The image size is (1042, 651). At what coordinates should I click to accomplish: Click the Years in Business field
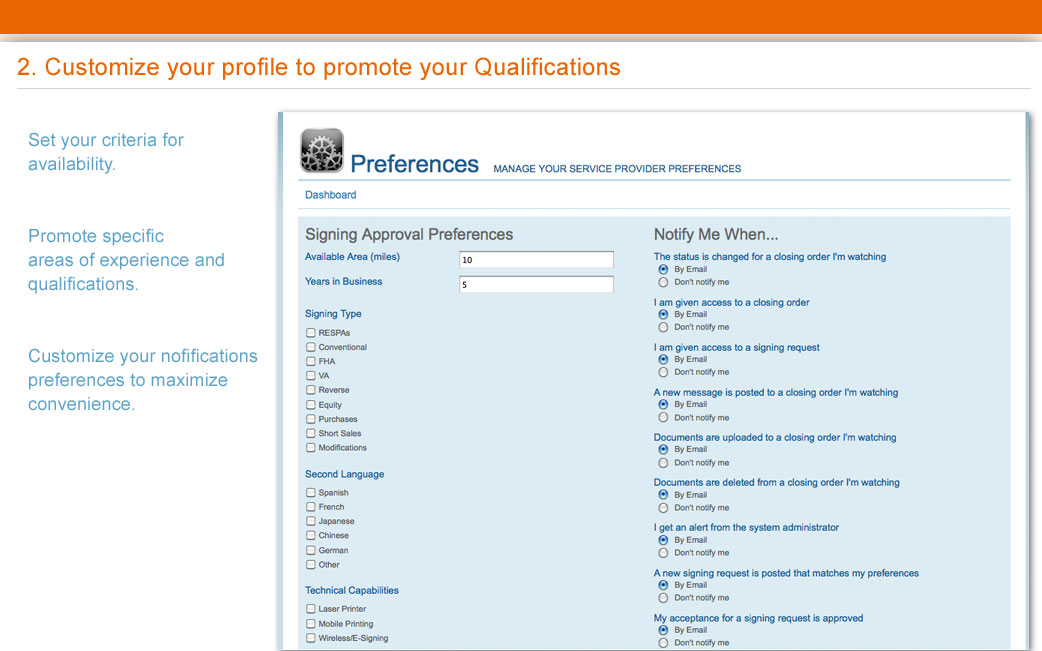tap(536, 284)
